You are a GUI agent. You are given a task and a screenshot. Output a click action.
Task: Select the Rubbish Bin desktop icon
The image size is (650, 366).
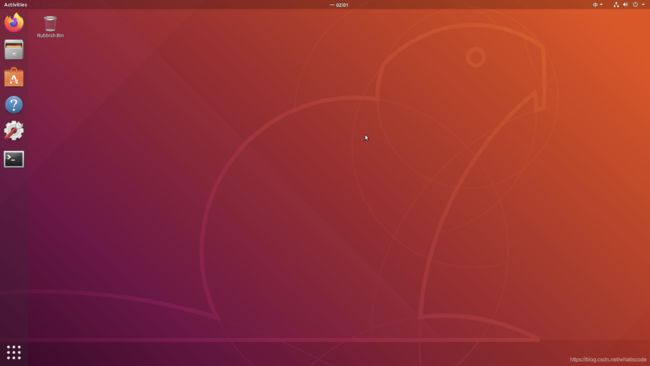pyautogui.click(x=50, y=27)
